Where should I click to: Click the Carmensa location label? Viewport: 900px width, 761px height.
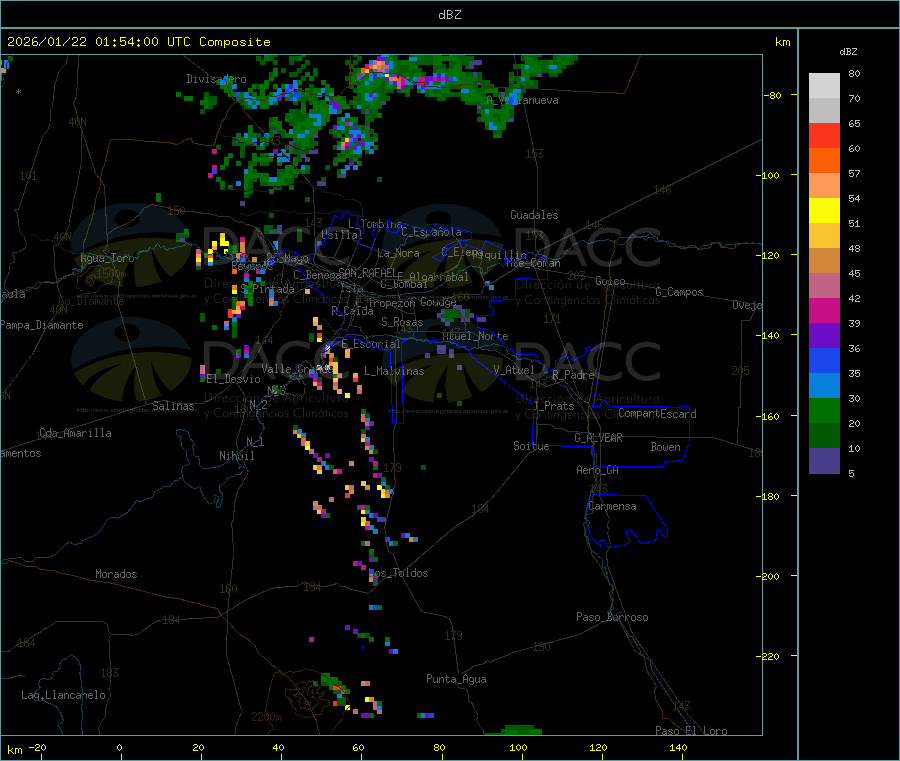612,506
